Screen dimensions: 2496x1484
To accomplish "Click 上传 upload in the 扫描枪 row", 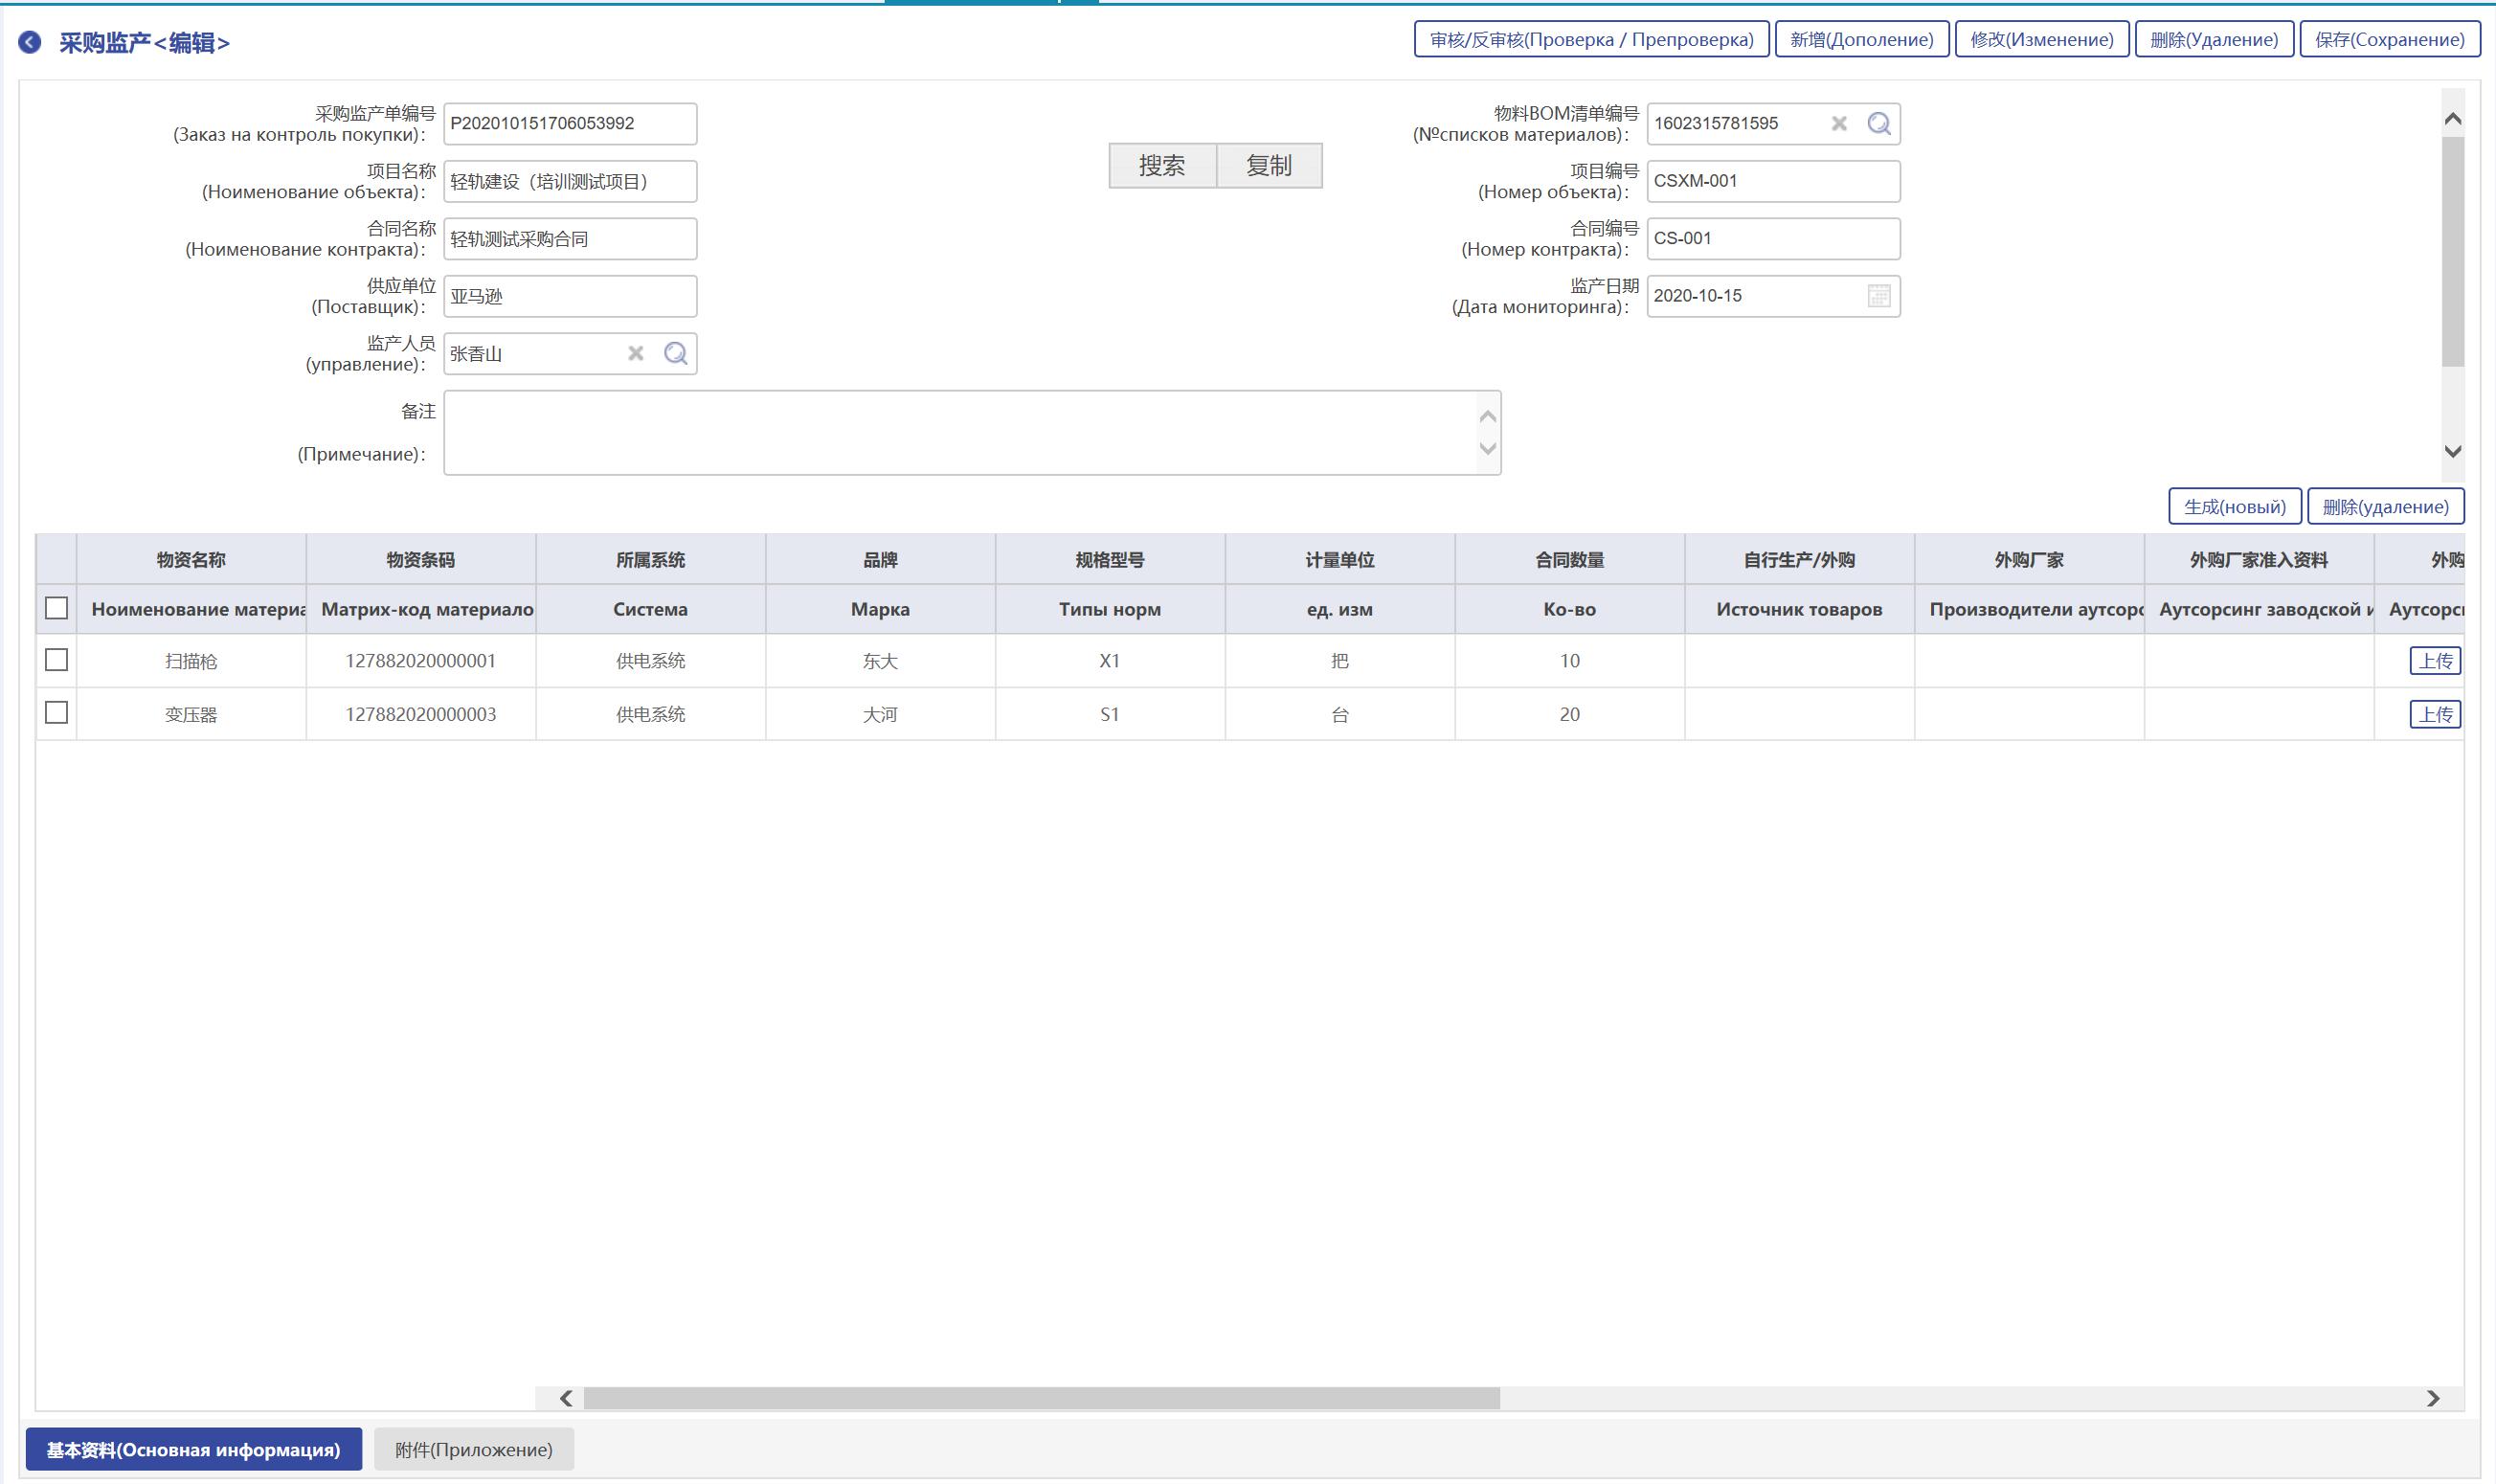I will [2434, 661].
